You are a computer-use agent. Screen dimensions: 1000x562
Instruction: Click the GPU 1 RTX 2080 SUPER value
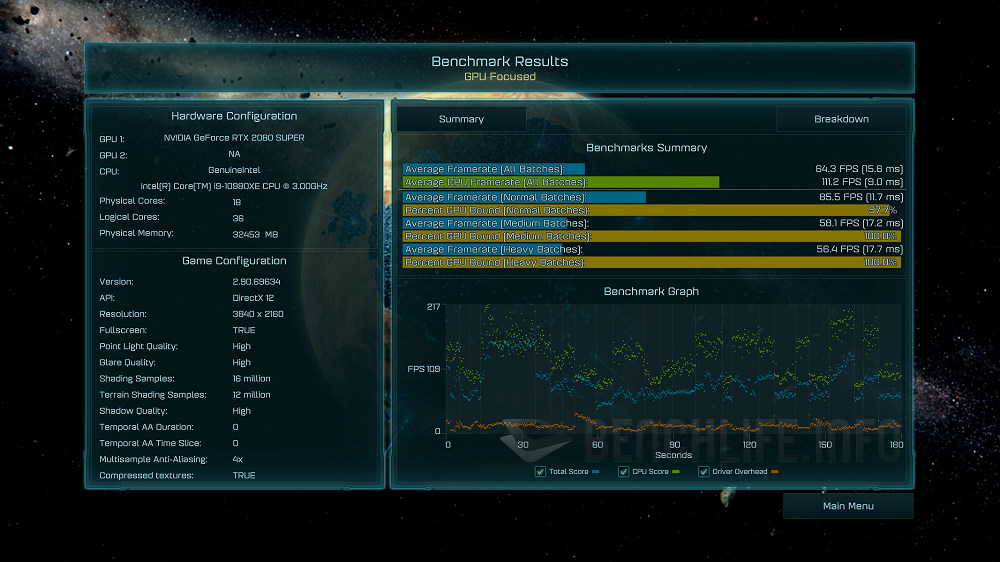tap(233, 138)
